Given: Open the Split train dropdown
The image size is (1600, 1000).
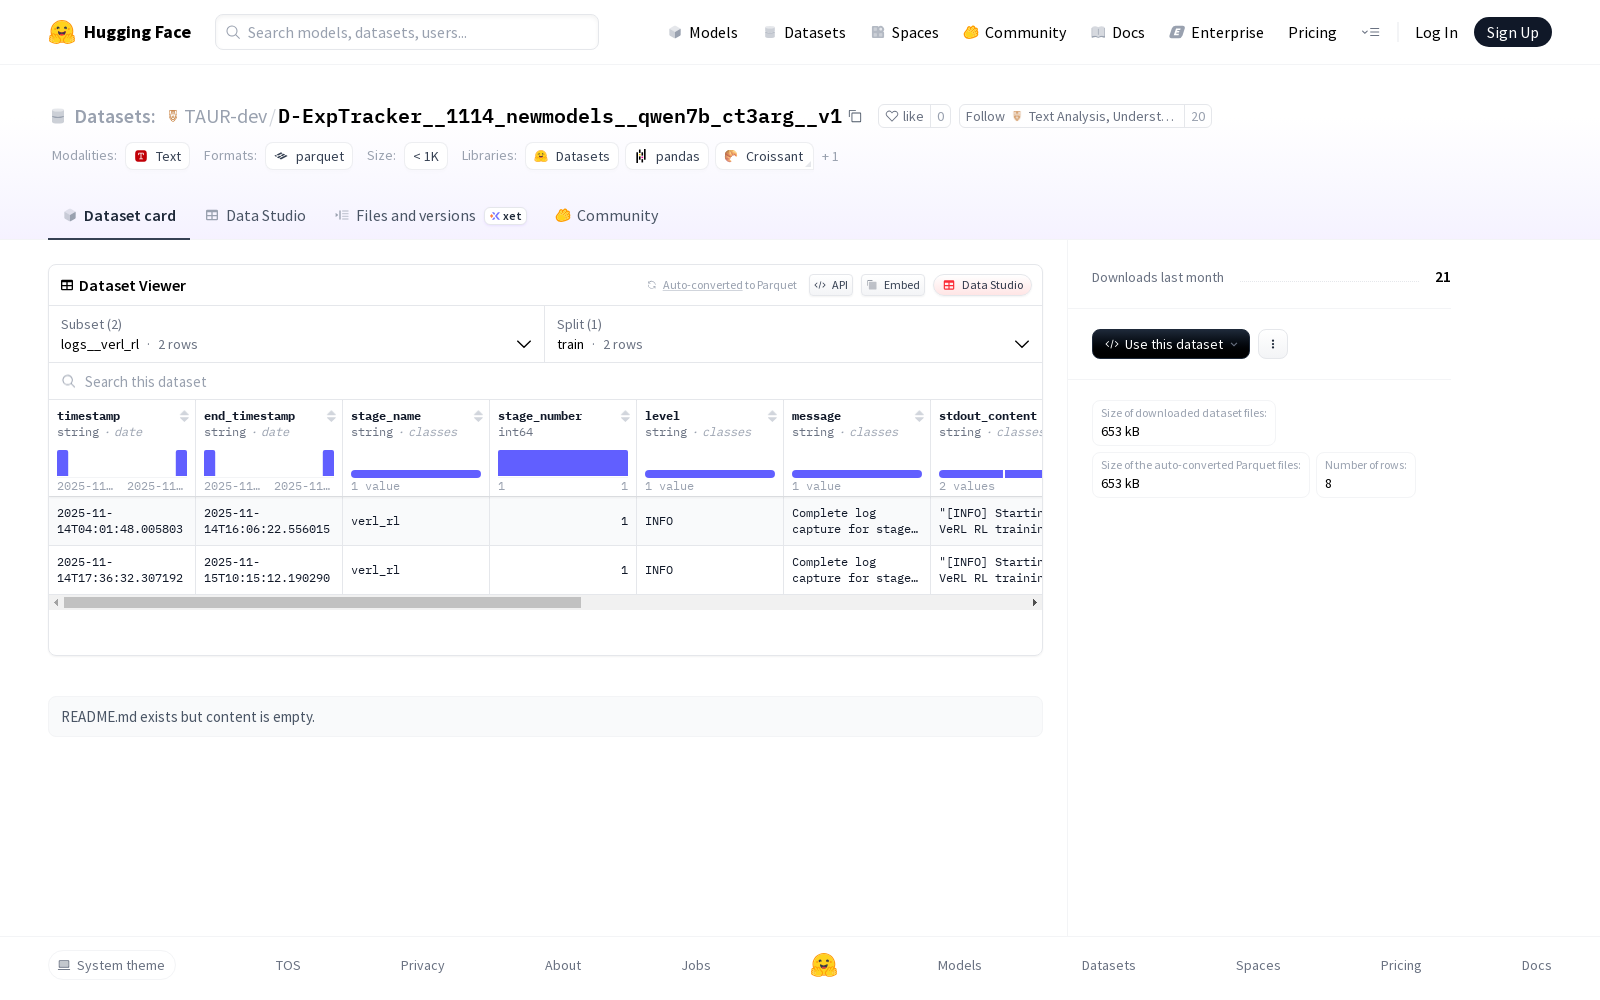Looking at the screenshot, I should (793, 334).
